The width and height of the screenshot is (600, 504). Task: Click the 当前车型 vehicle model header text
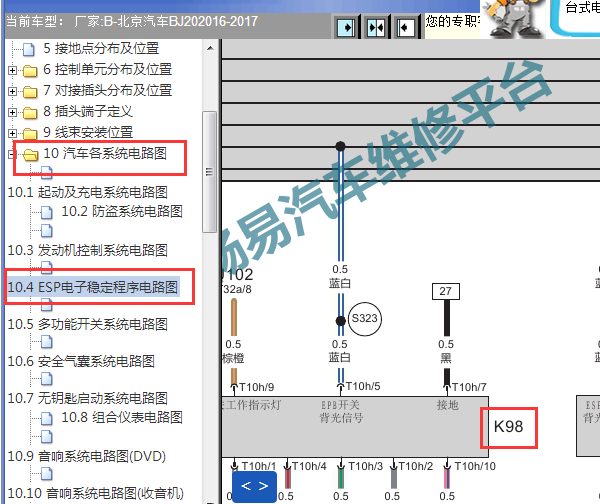tap(132, 21)
